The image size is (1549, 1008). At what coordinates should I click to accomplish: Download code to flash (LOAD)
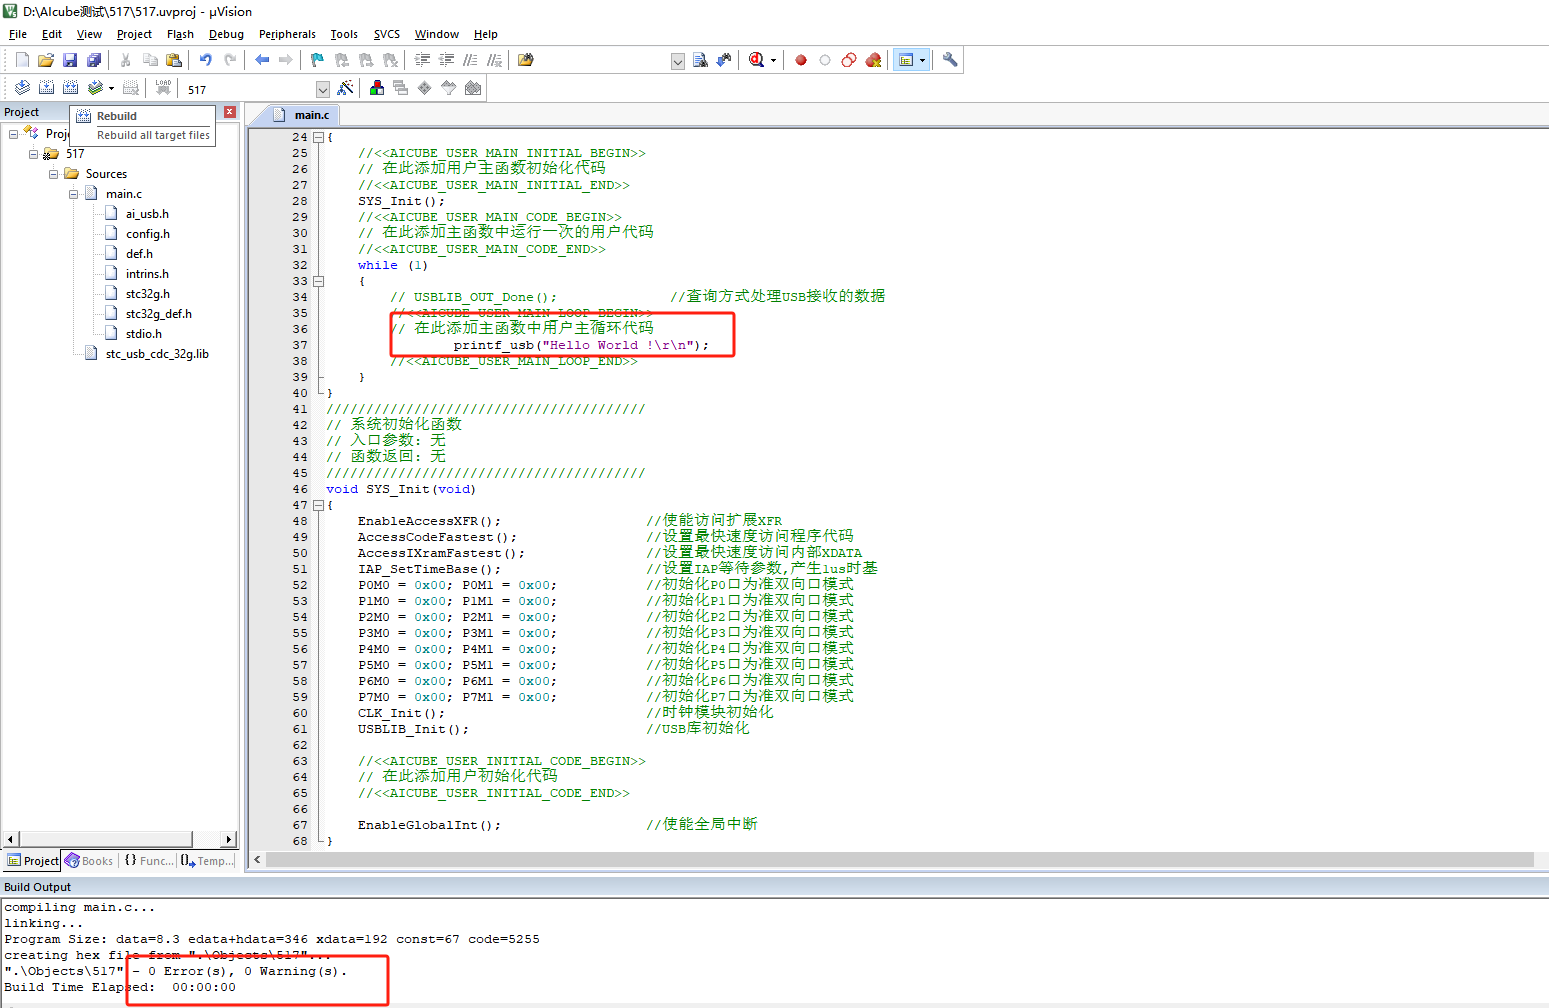163,88
